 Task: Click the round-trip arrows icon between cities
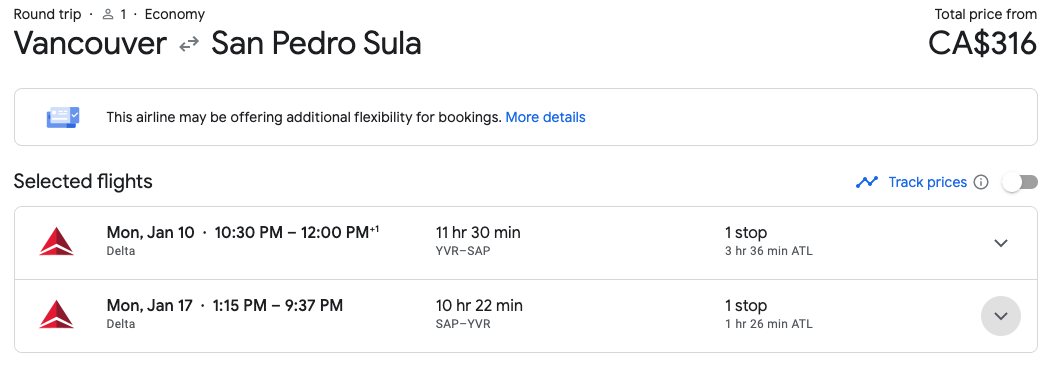click(x=189, y=44)
